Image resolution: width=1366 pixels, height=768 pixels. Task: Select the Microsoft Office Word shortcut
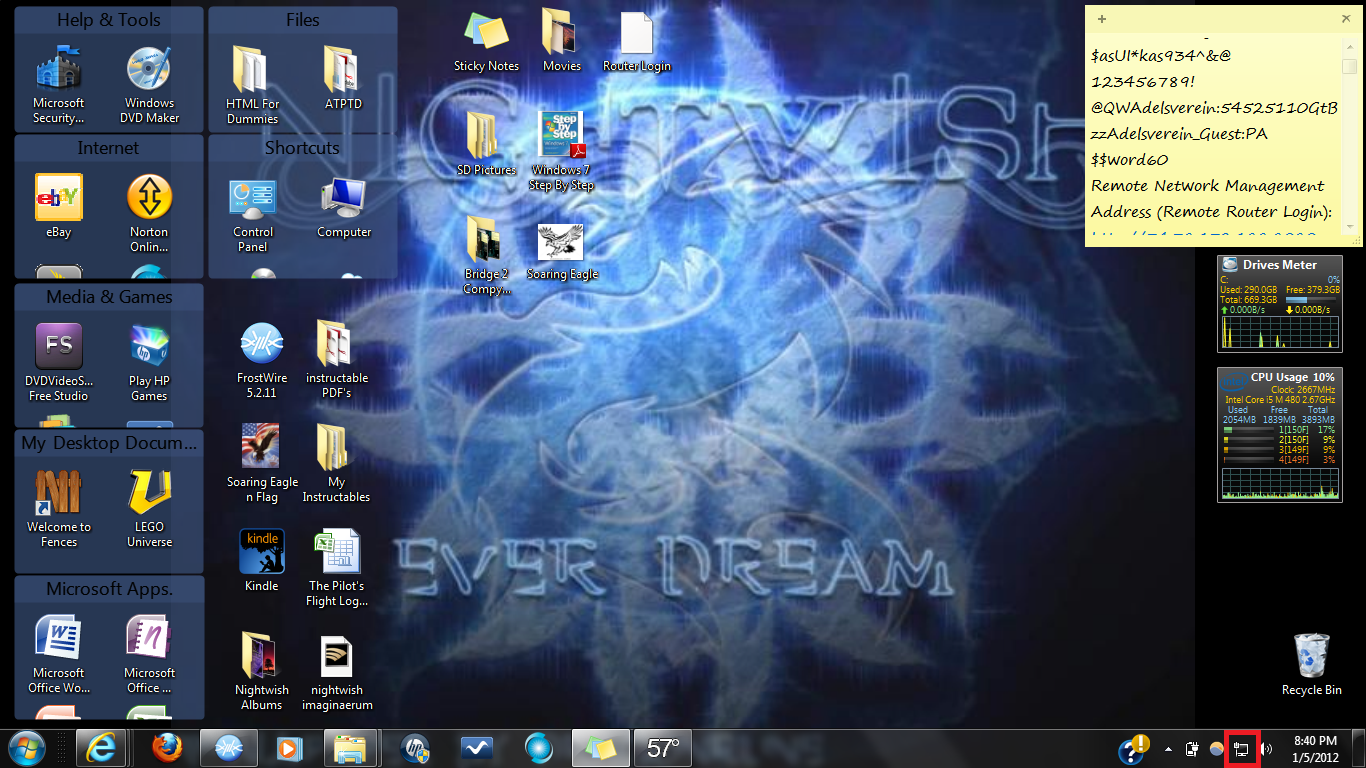click(x=59, y=654)
